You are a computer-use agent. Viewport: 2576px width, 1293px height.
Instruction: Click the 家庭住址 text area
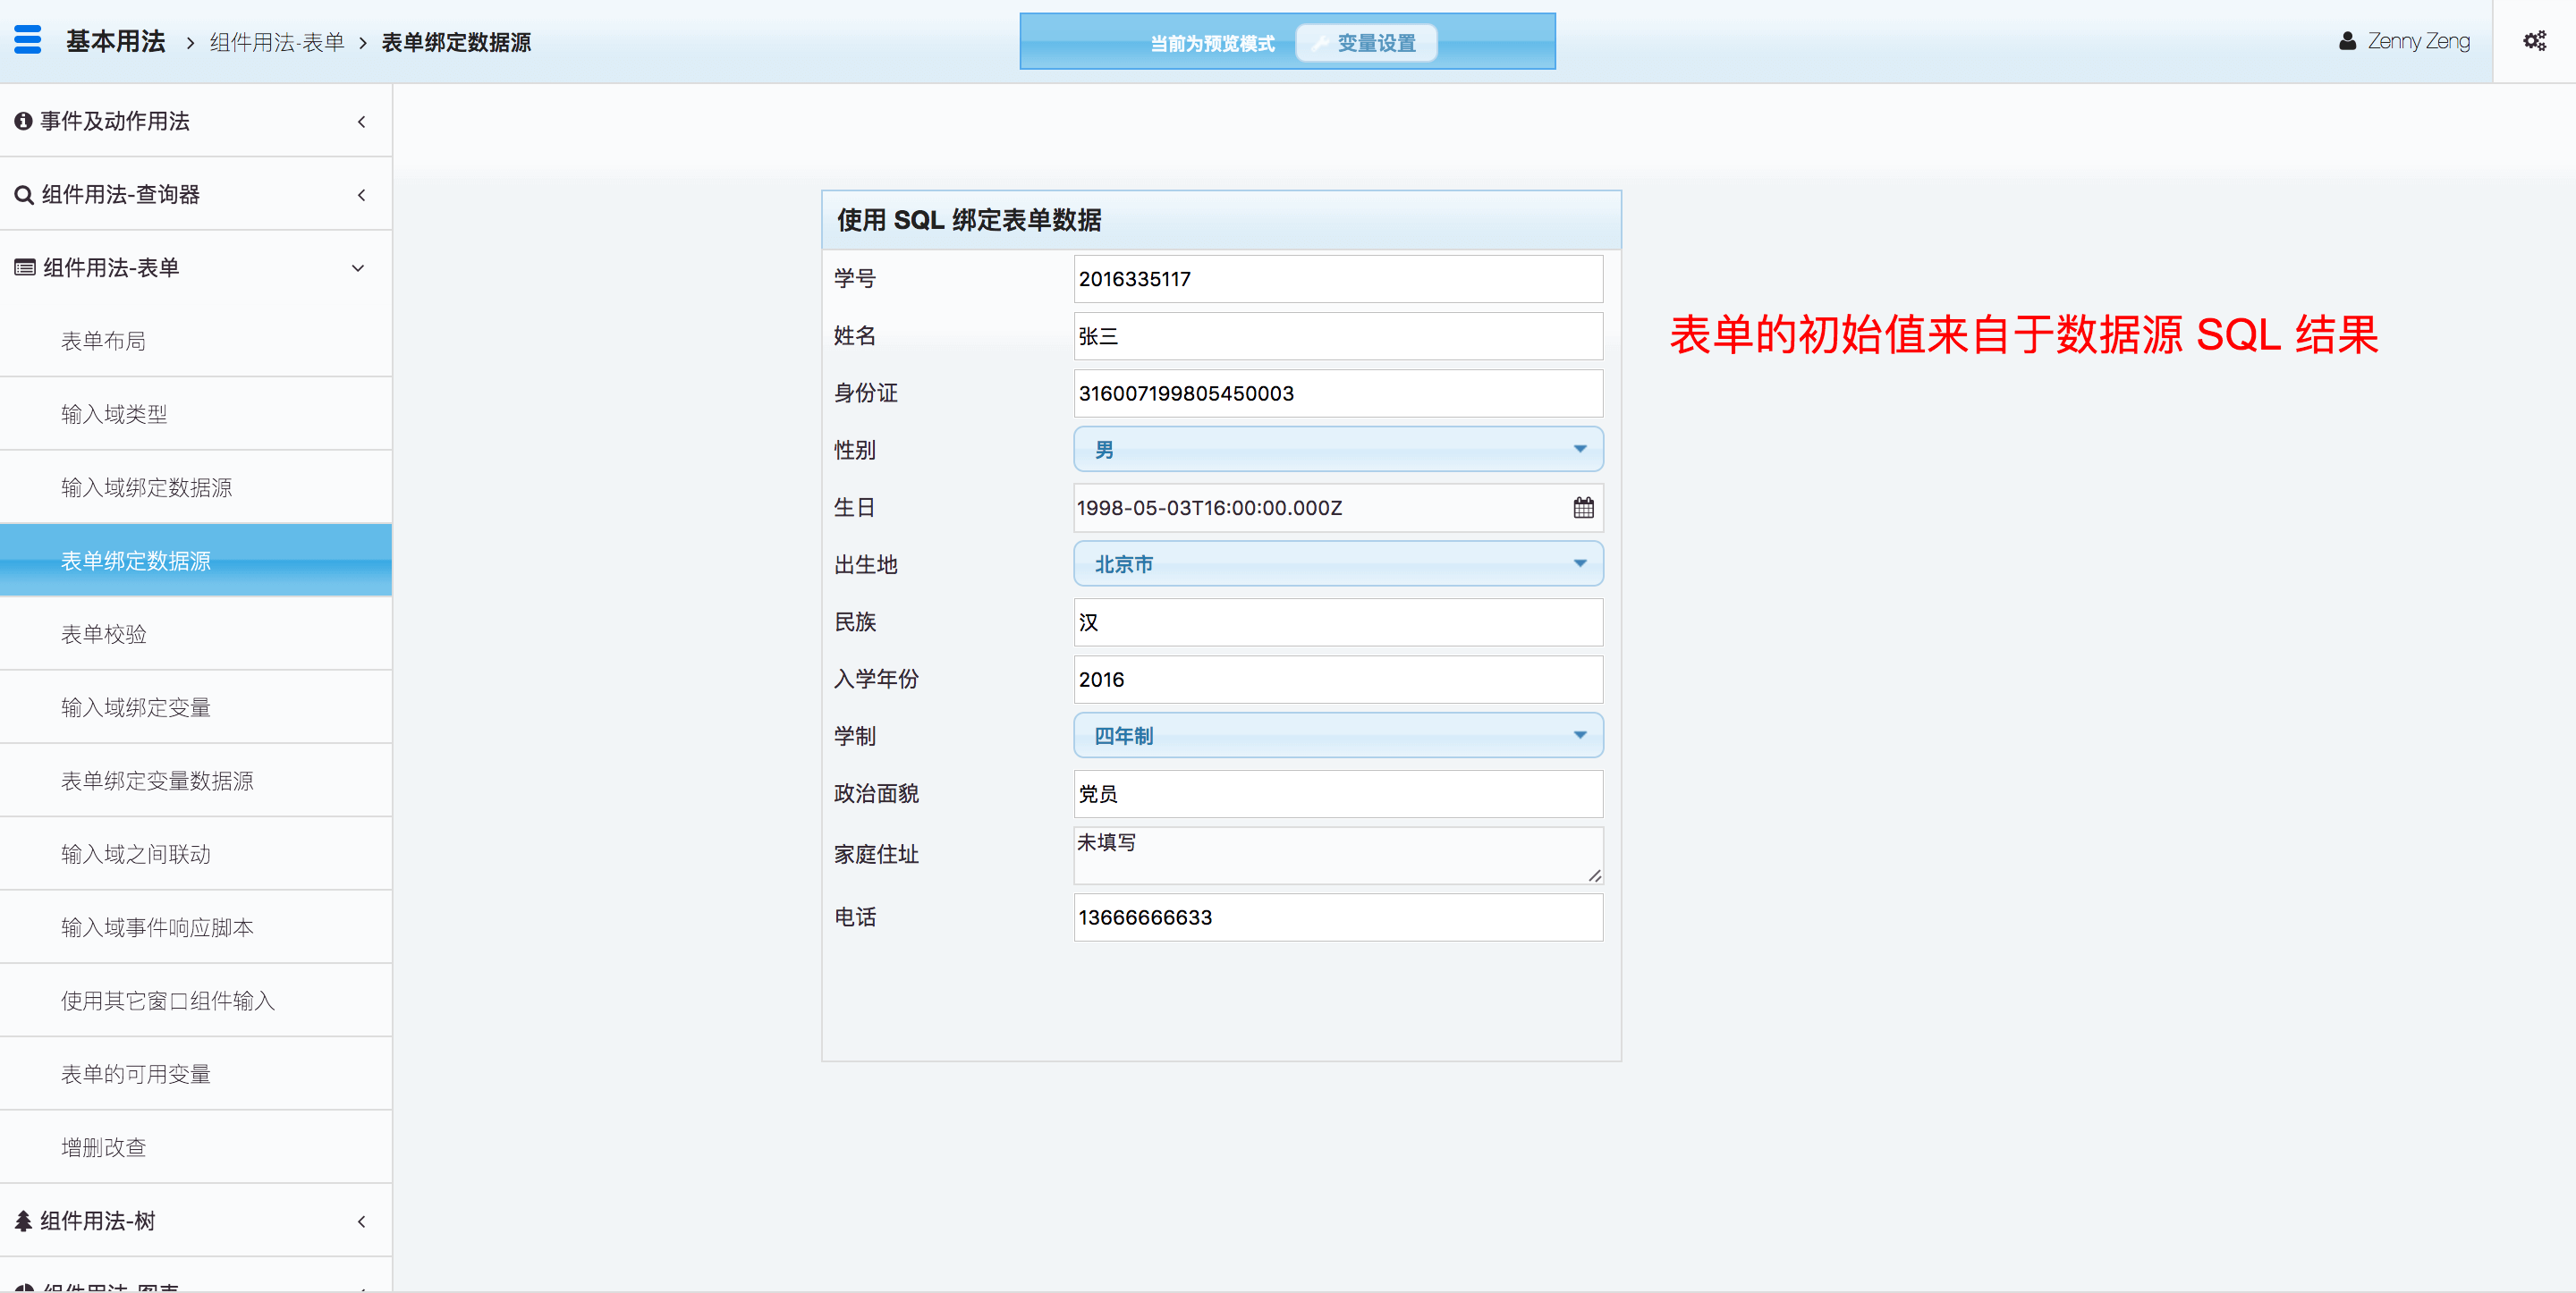(1337, 855)
